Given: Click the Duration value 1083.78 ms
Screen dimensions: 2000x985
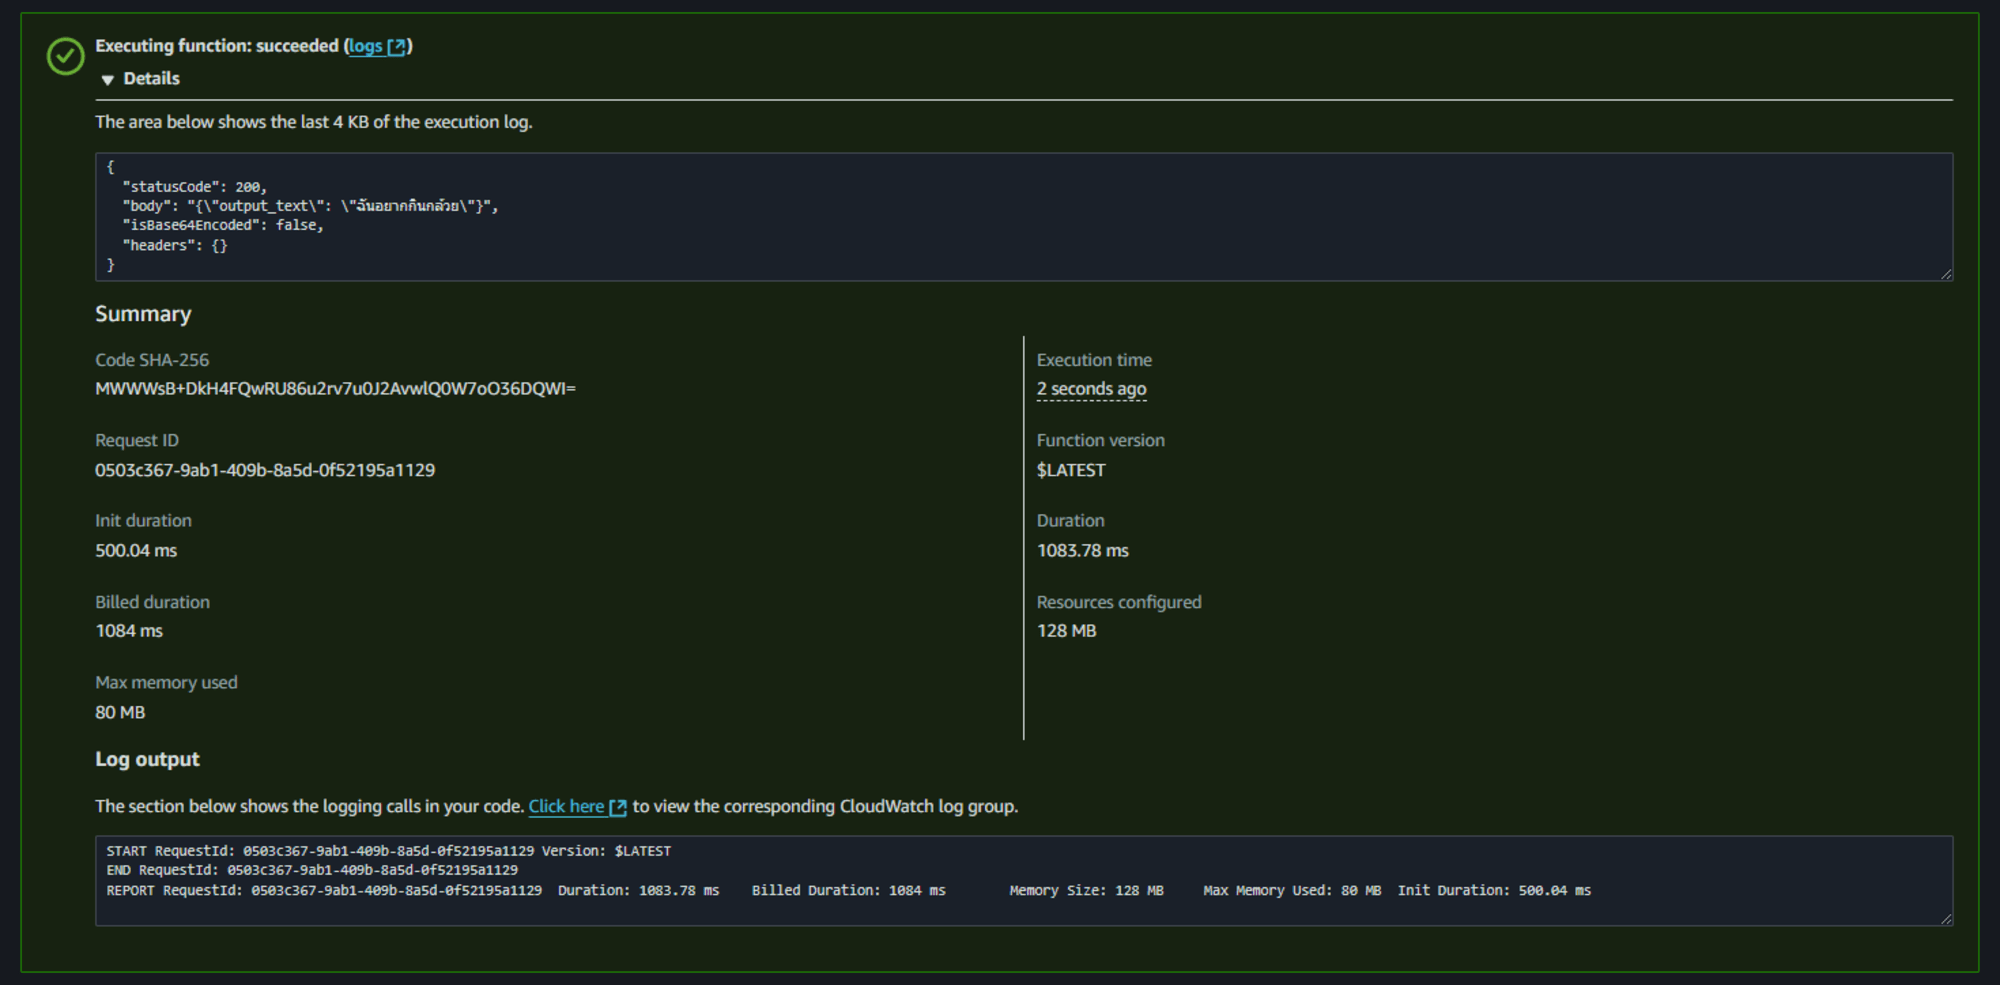Looking at the screenshot, I should [x=1083, y=551].
